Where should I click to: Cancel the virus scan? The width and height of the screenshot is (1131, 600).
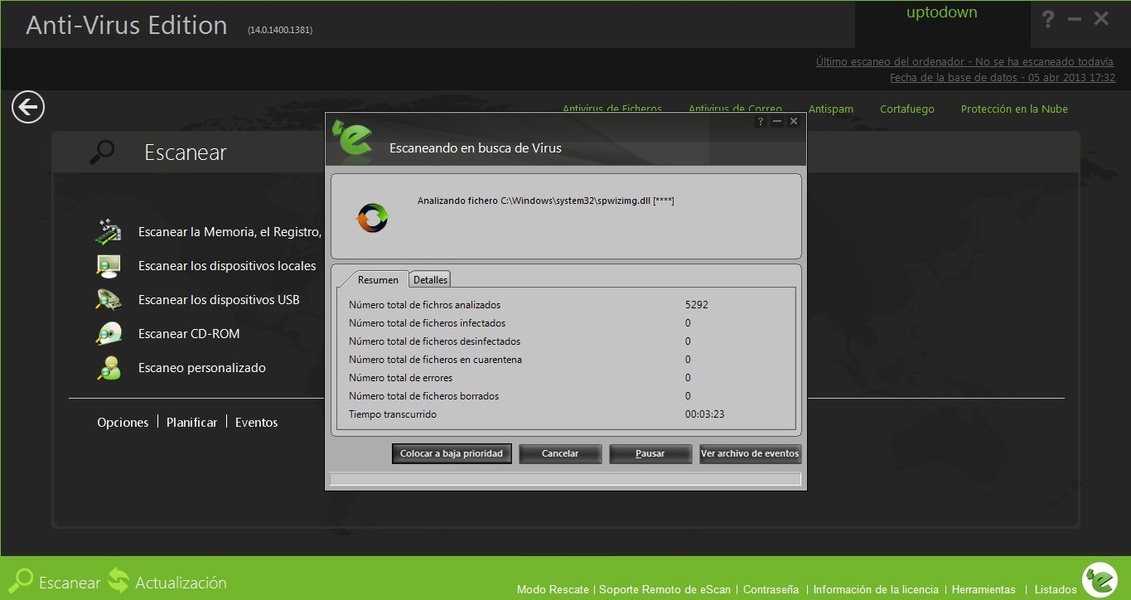[x=560, y=454]
